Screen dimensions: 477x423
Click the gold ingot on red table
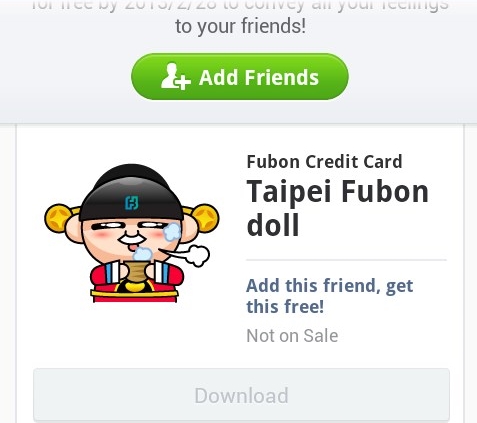[x=135, y=287]
